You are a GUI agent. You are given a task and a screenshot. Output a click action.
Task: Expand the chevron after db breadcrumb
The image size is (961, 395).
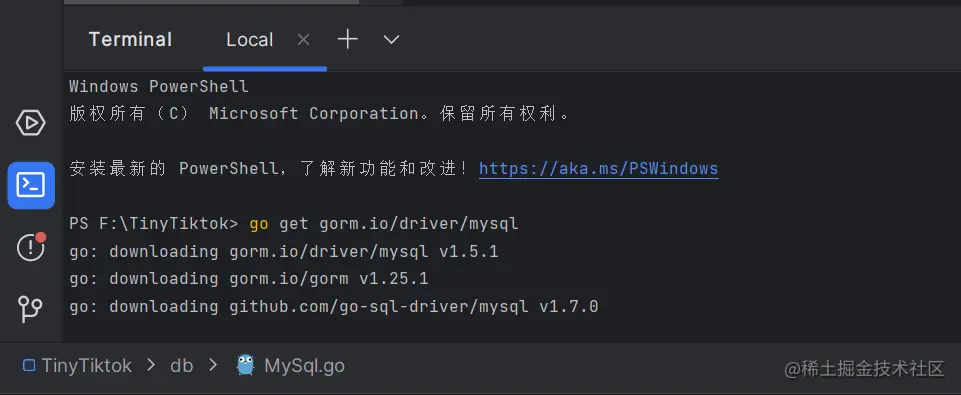pyautogui.click(x=213, y=366)
